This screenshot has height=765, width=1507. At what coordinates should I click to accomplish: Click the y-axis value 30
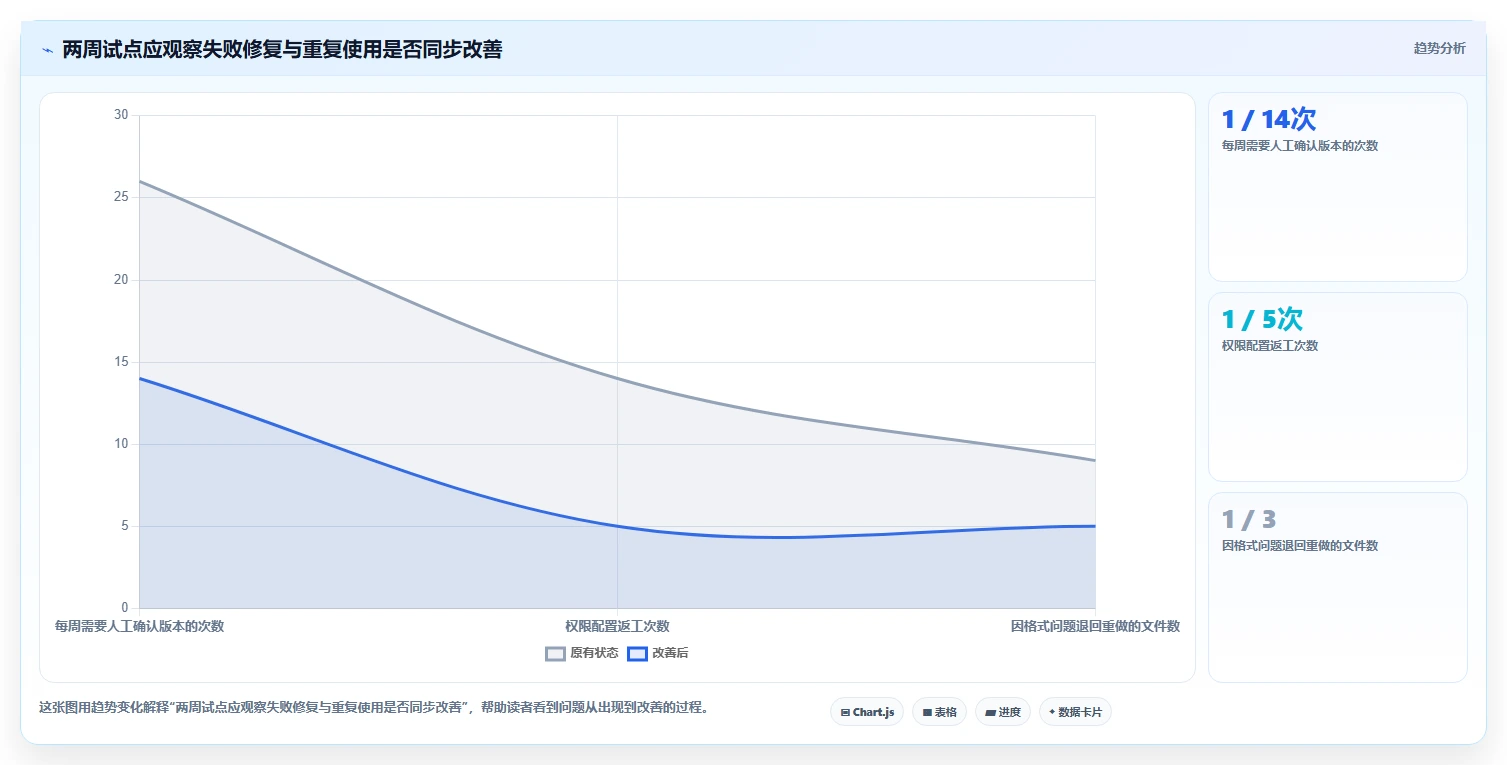point(122,115)
